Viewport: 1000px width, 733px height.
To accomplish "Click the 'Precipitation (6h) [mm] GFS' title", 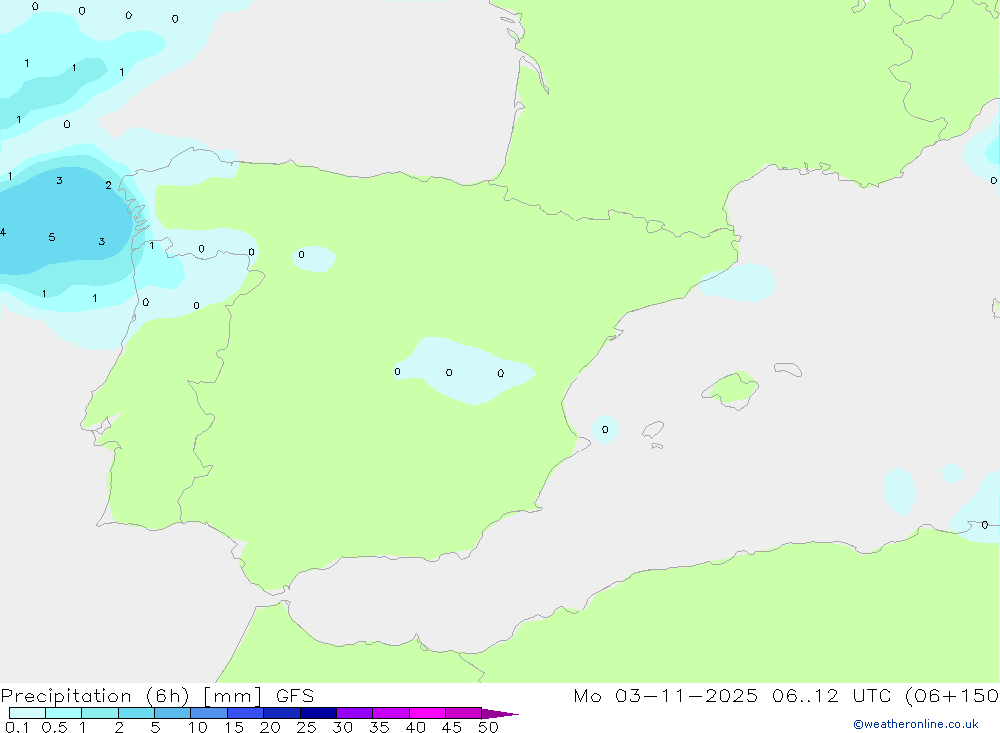I will coord(158,696).
